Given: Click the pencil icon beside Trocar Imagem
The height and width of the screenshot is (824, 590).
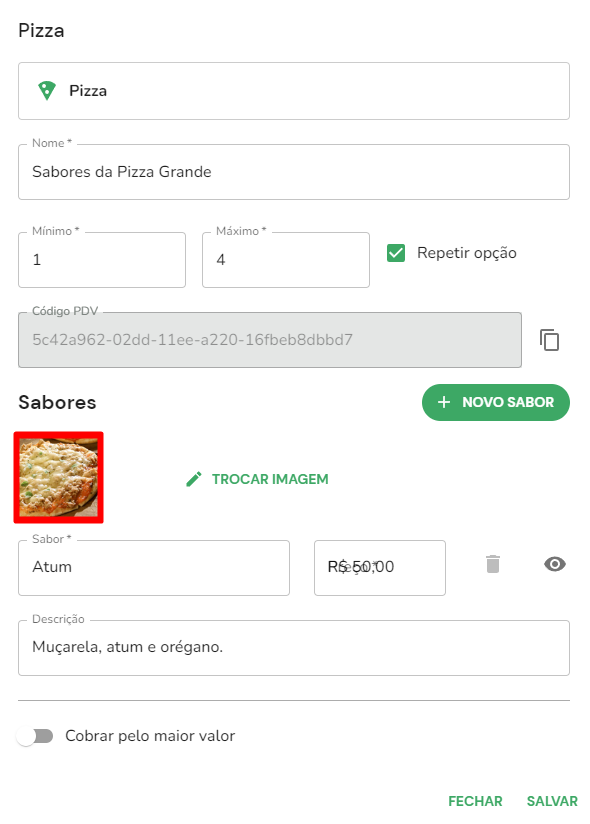Looking at the screenshot, I should 194,479.
